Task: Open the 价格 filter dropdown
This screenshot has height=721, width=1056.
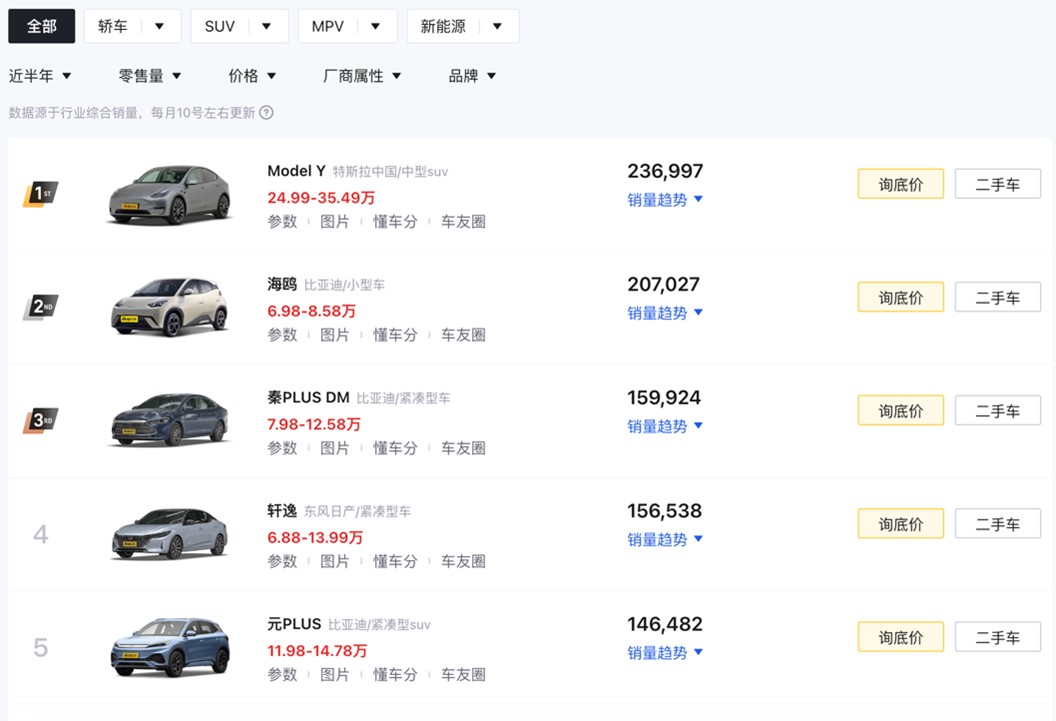Action: coord(252,76)
